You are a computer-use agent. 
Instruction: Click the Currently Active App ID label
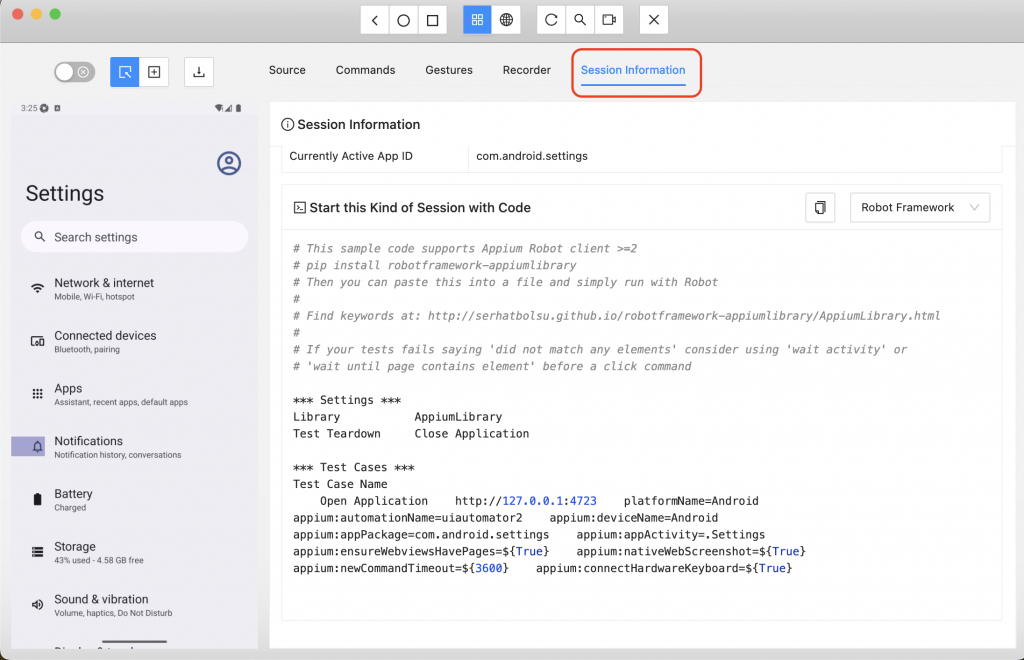[x=351, y=156]
